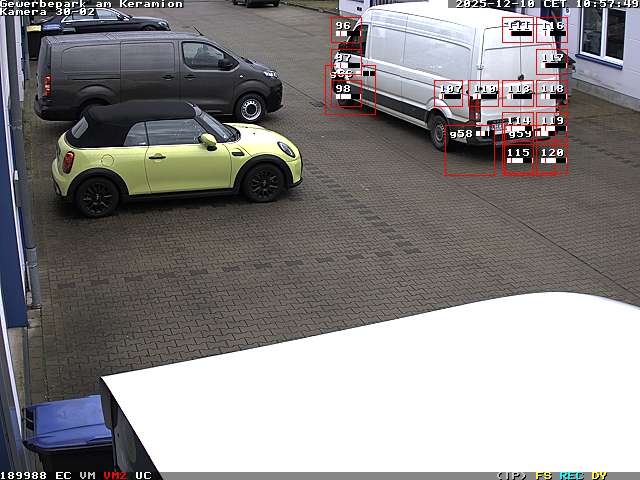The image size is (640, 480).
Task: Click the detection box labeled 113
Action: pyautogui.click(x=518, y=93)
